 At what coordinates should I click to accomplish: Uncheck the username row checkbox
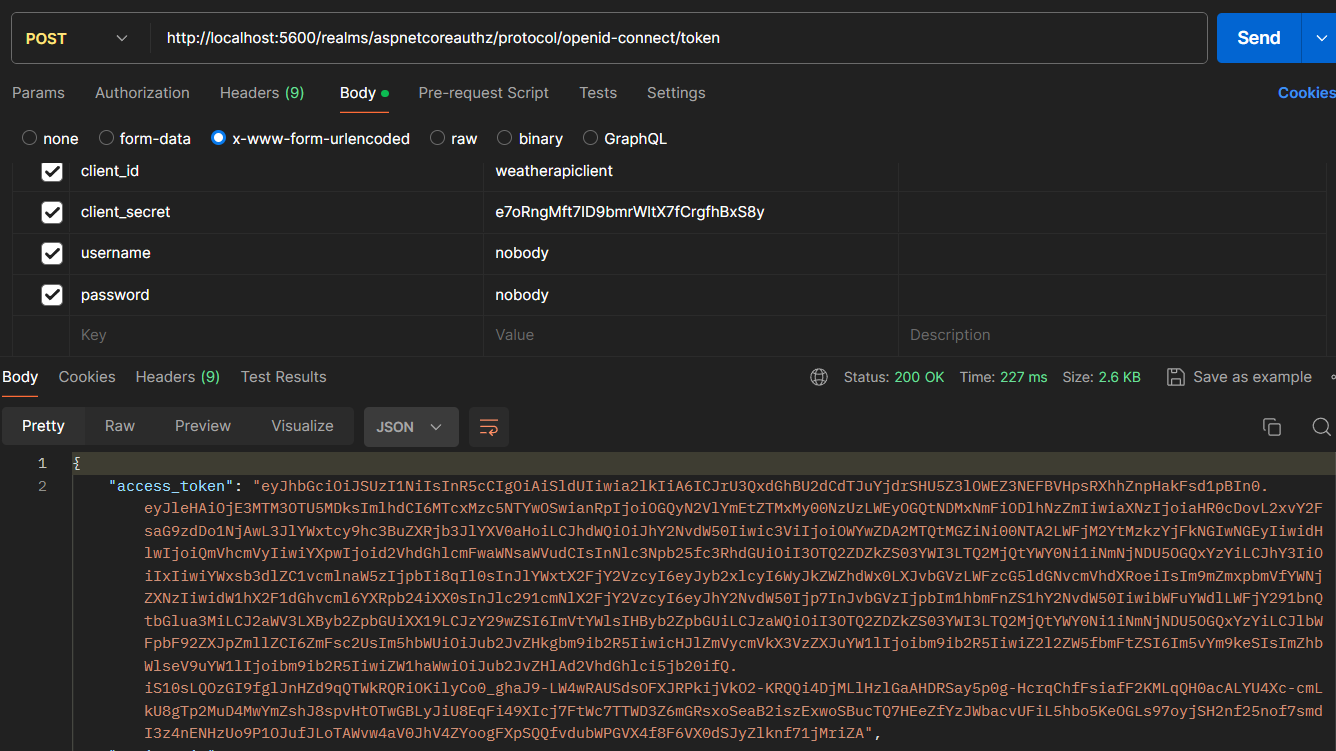tap(52, 254)
